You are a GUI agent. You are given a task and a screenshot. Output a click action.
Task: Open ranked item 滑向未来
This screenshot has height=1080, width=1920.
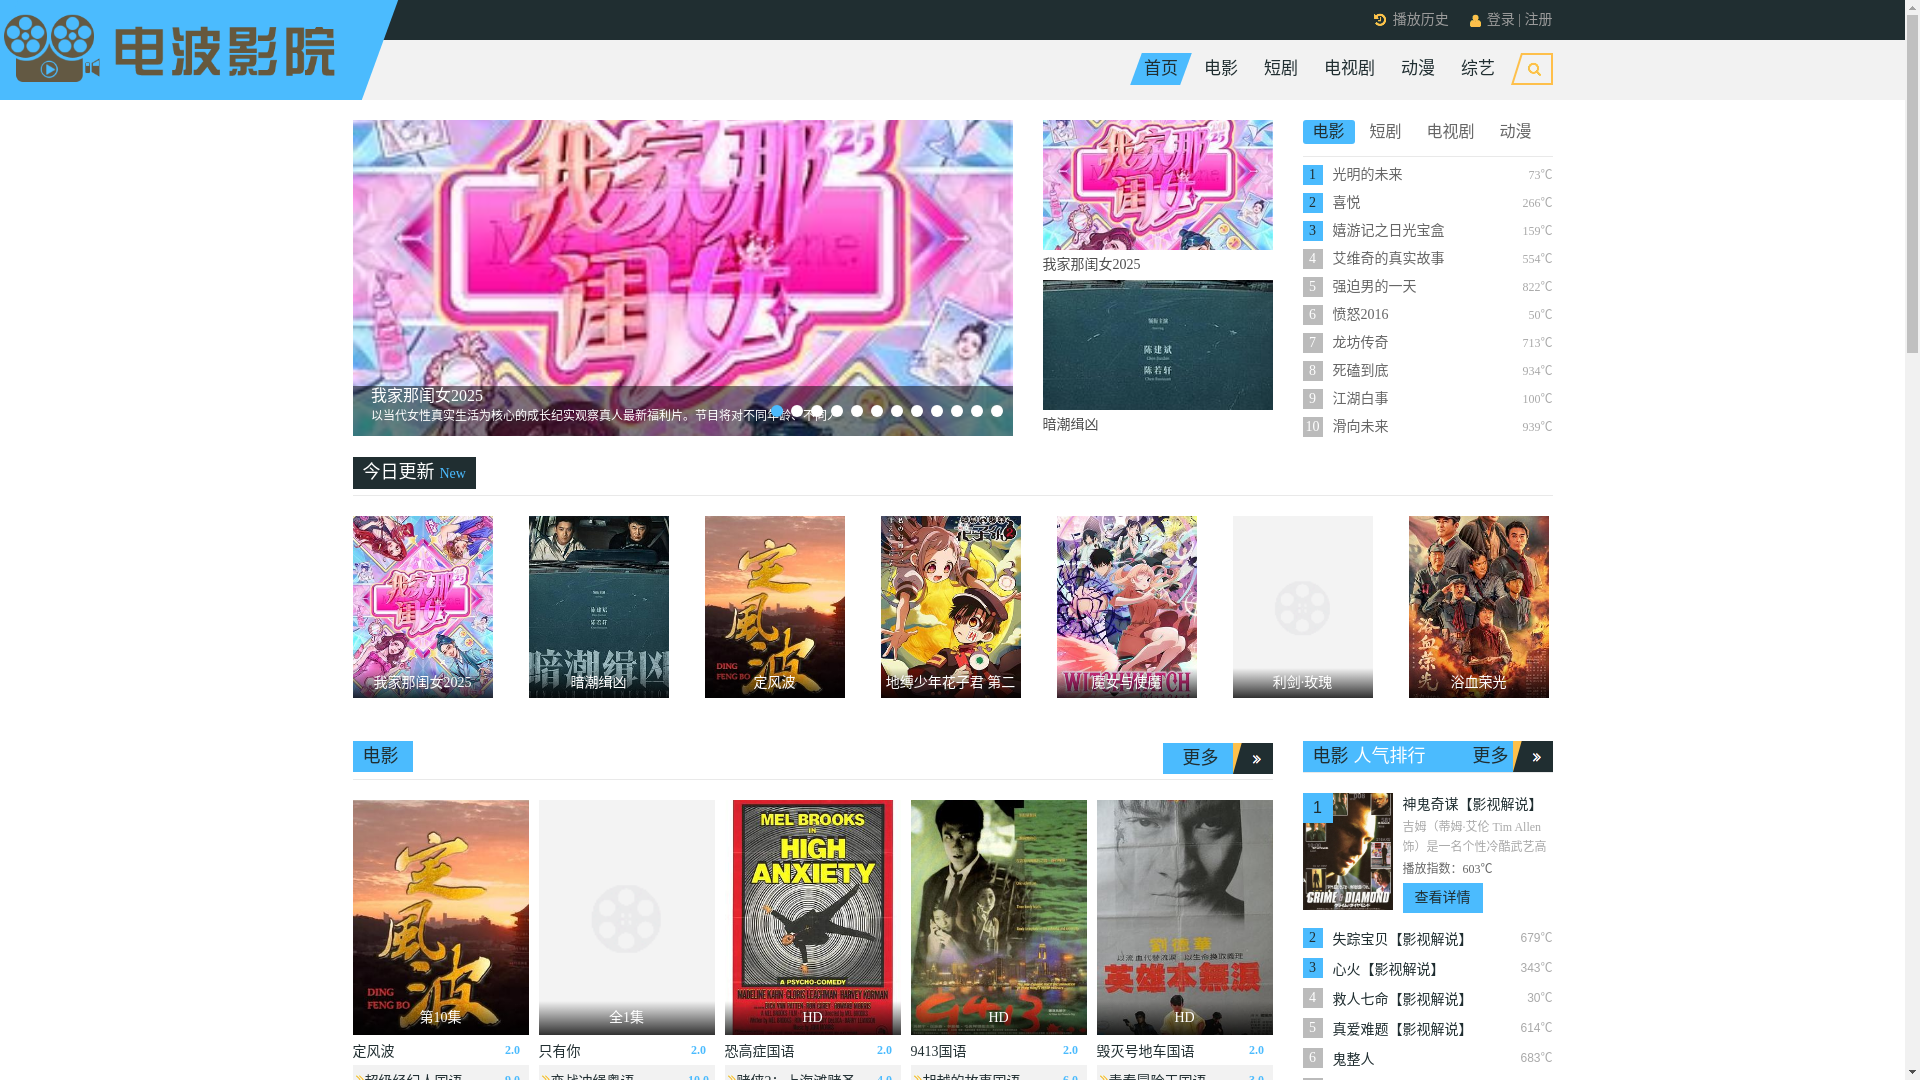[x=1361, y=427]
